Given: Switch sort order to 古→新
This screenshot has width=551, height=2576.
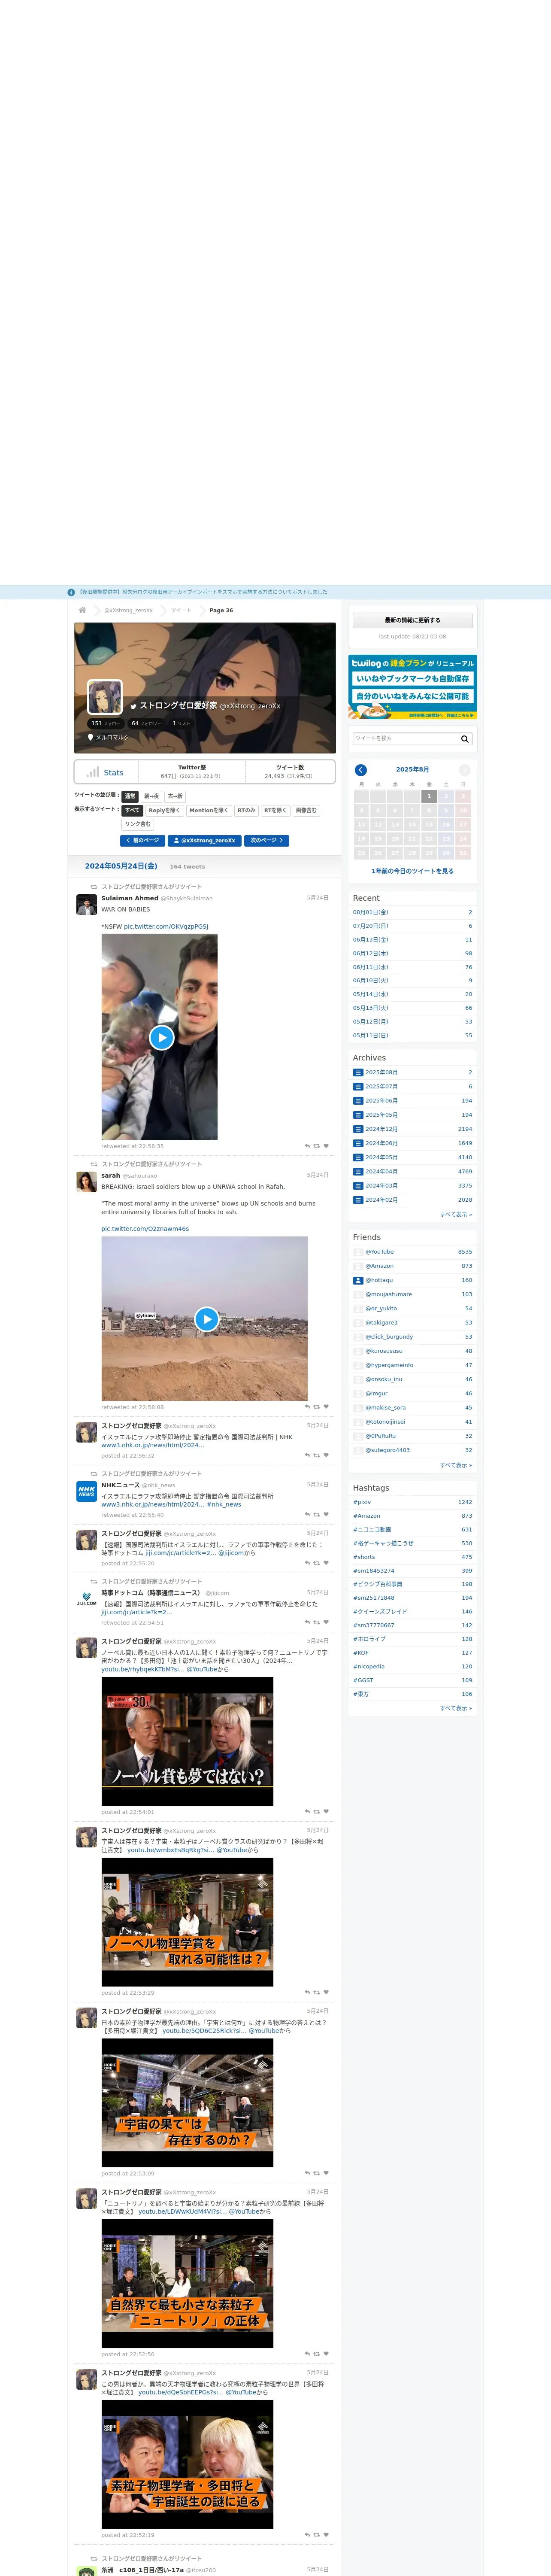Looking at the screenshot, I should (175, 796).
